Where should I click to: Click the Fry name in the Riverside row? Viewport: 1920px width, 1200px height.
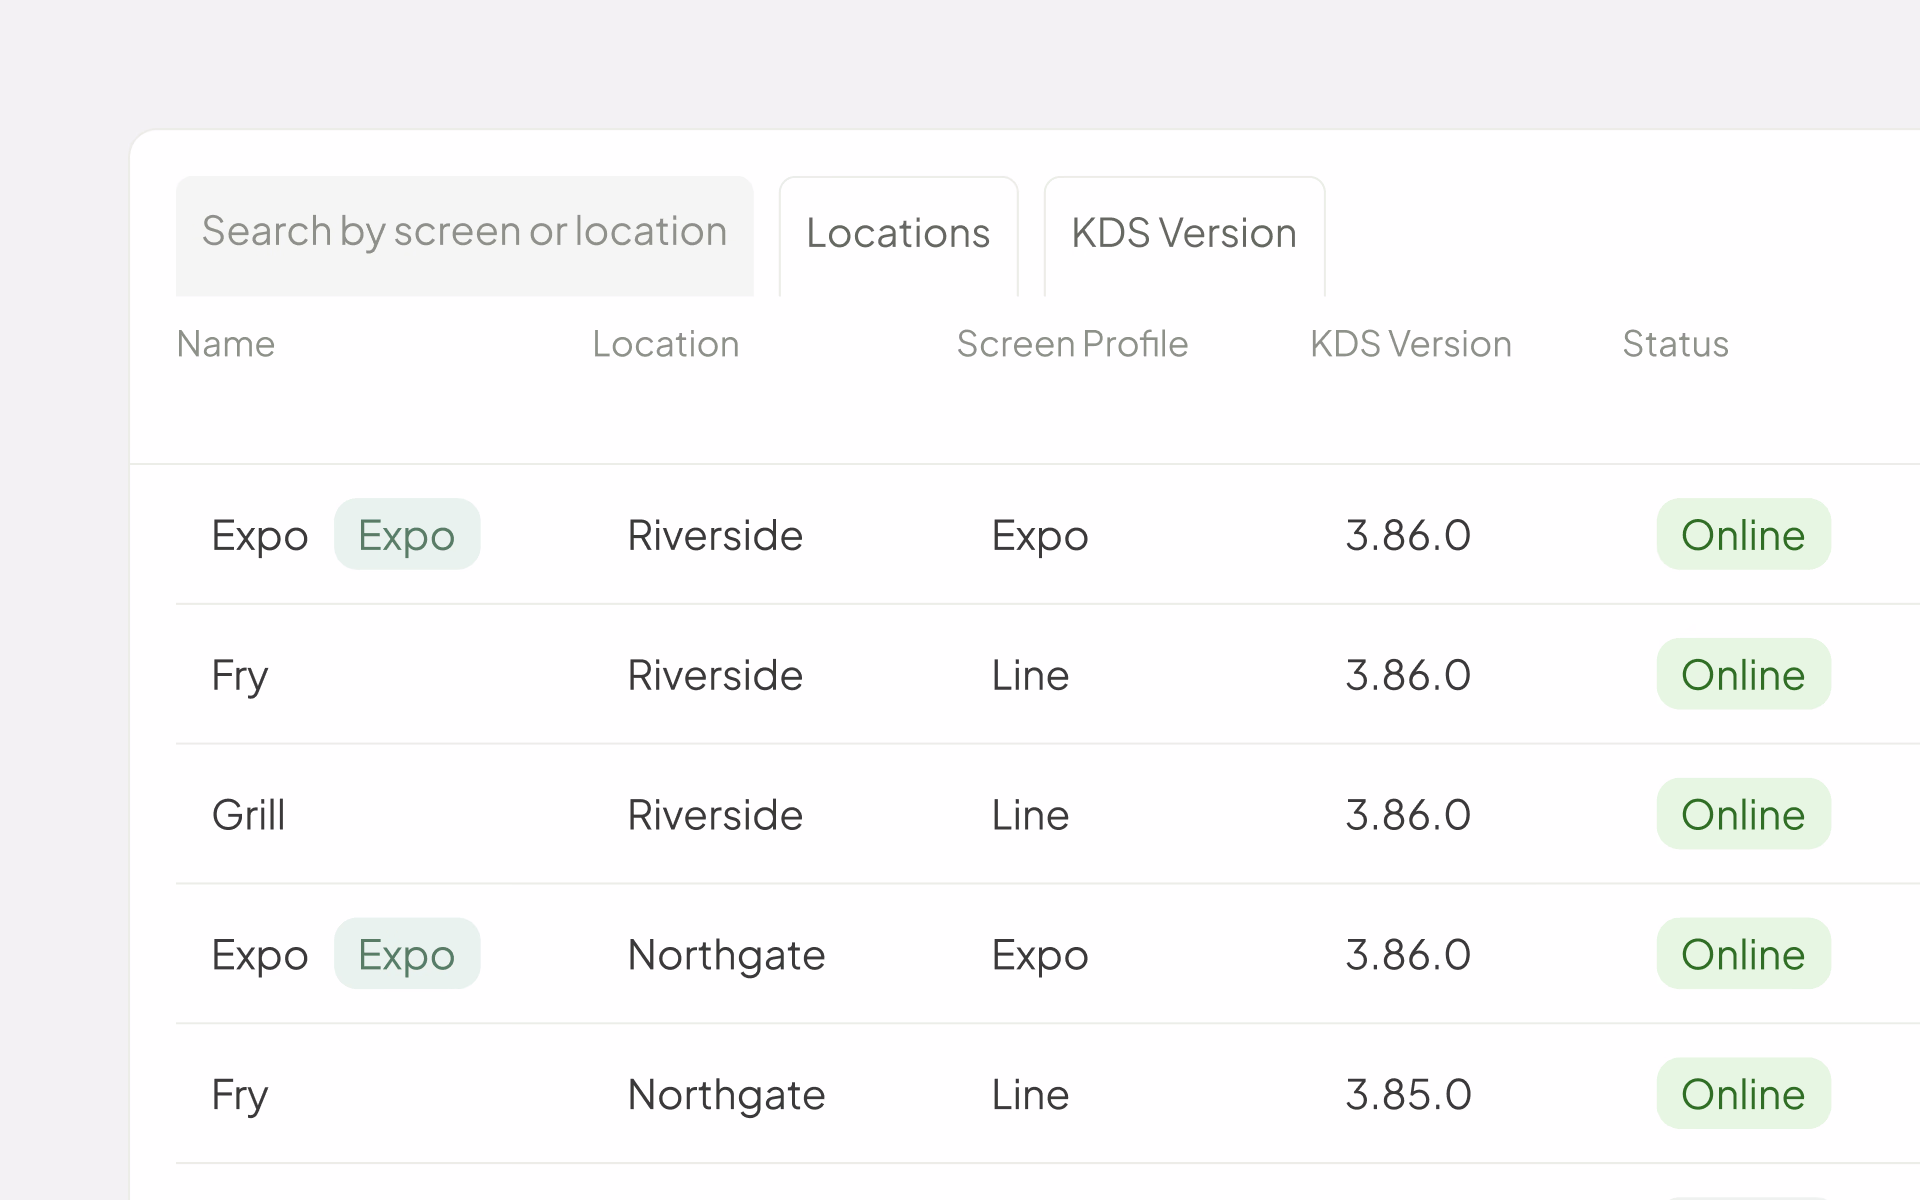tap(240, 676)
